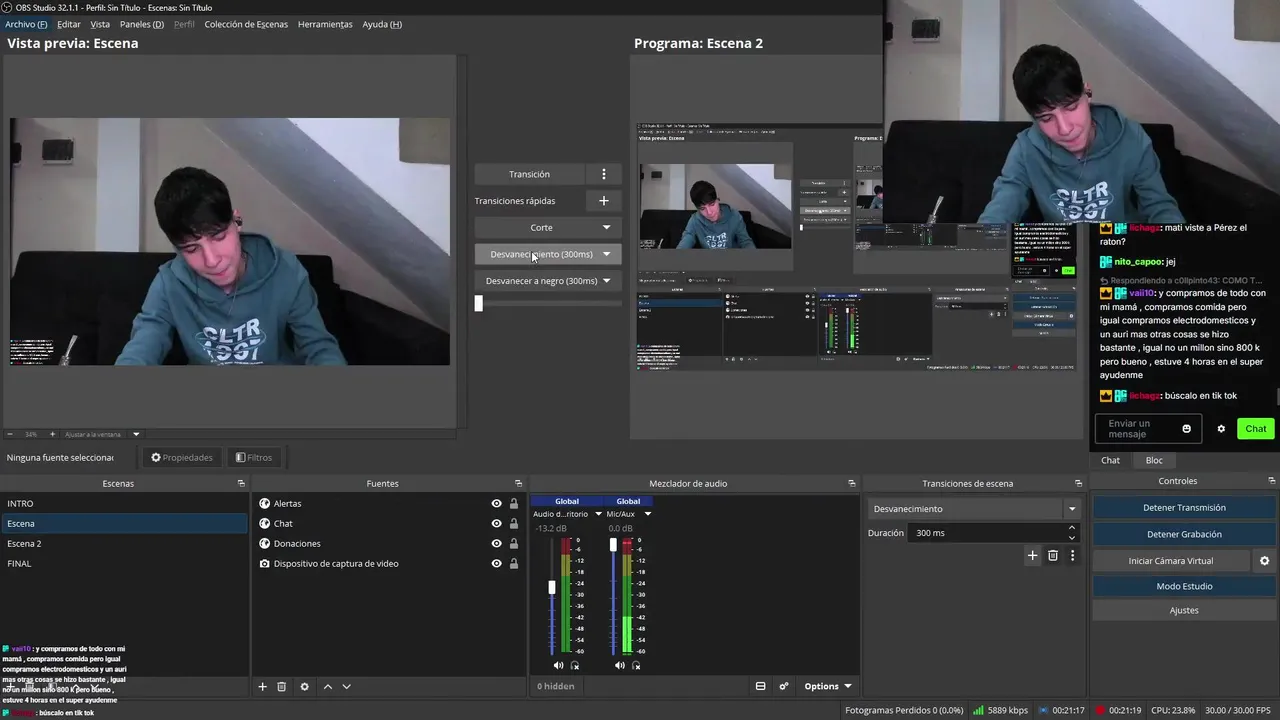Click the Transición button
1280x720 pixels.
point(529,174)
